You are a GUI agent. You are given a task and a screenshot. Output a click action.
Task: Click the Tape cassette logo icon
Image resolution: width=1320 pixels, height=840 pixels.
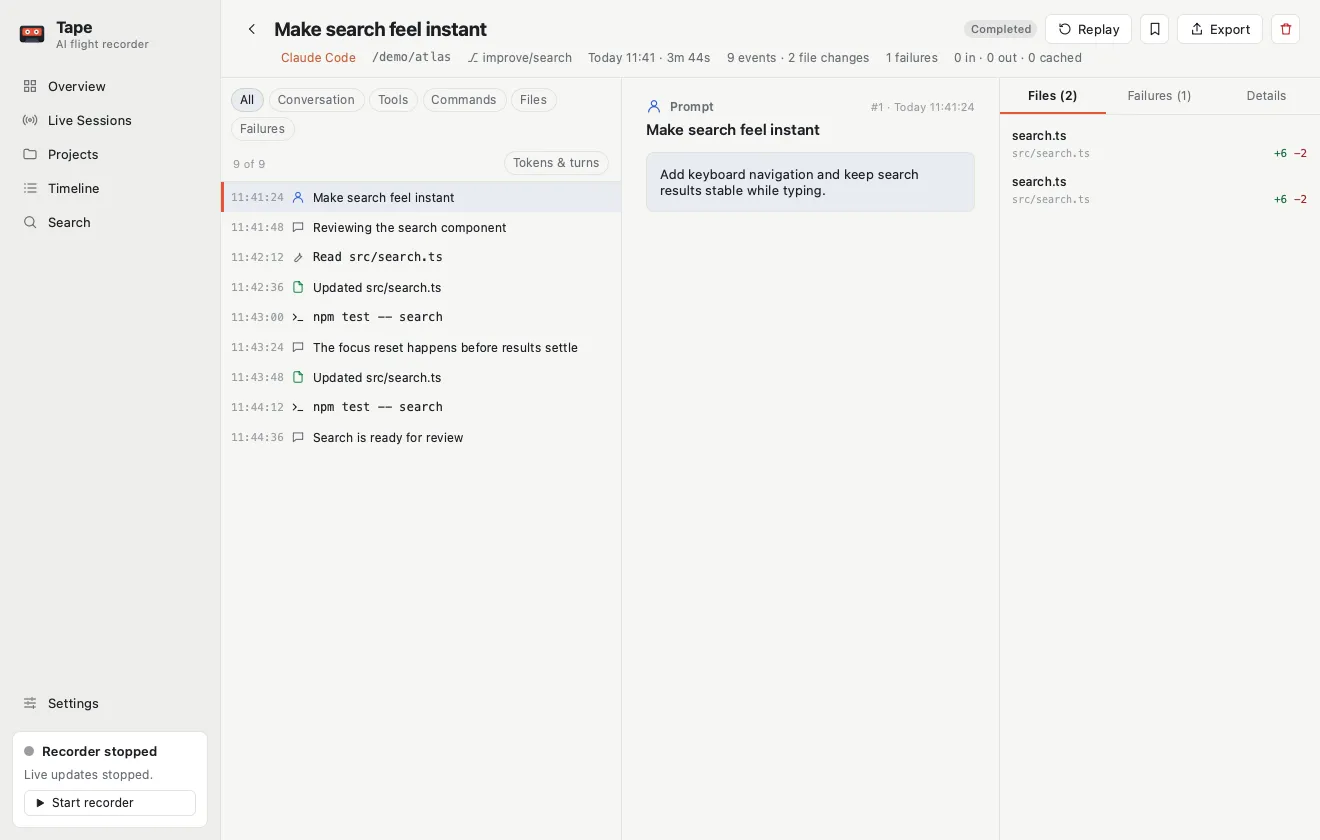pos(32,34)
